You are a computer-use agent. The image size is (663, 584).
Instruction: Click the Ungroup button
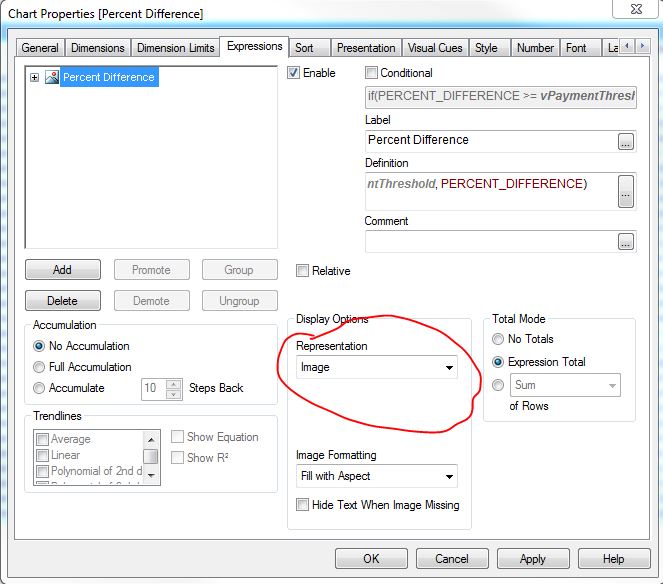pos(239,301)
